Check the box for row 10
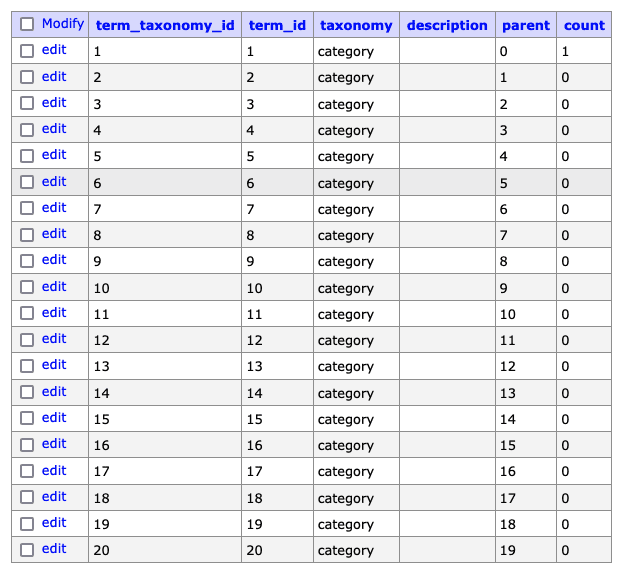This screenshot has height=571, width=625. [x=27, y=287]
